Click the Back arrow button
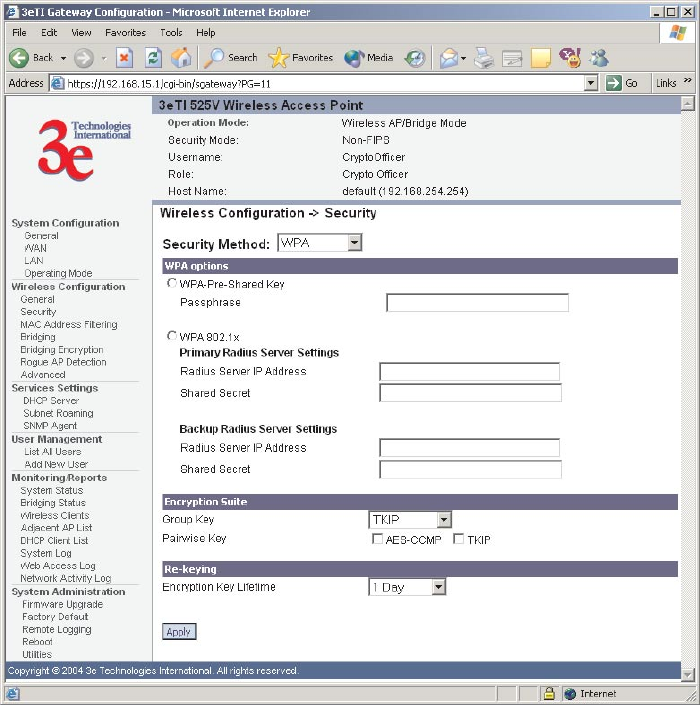Viewport: 700px width, 705px height. click(19, 58)
